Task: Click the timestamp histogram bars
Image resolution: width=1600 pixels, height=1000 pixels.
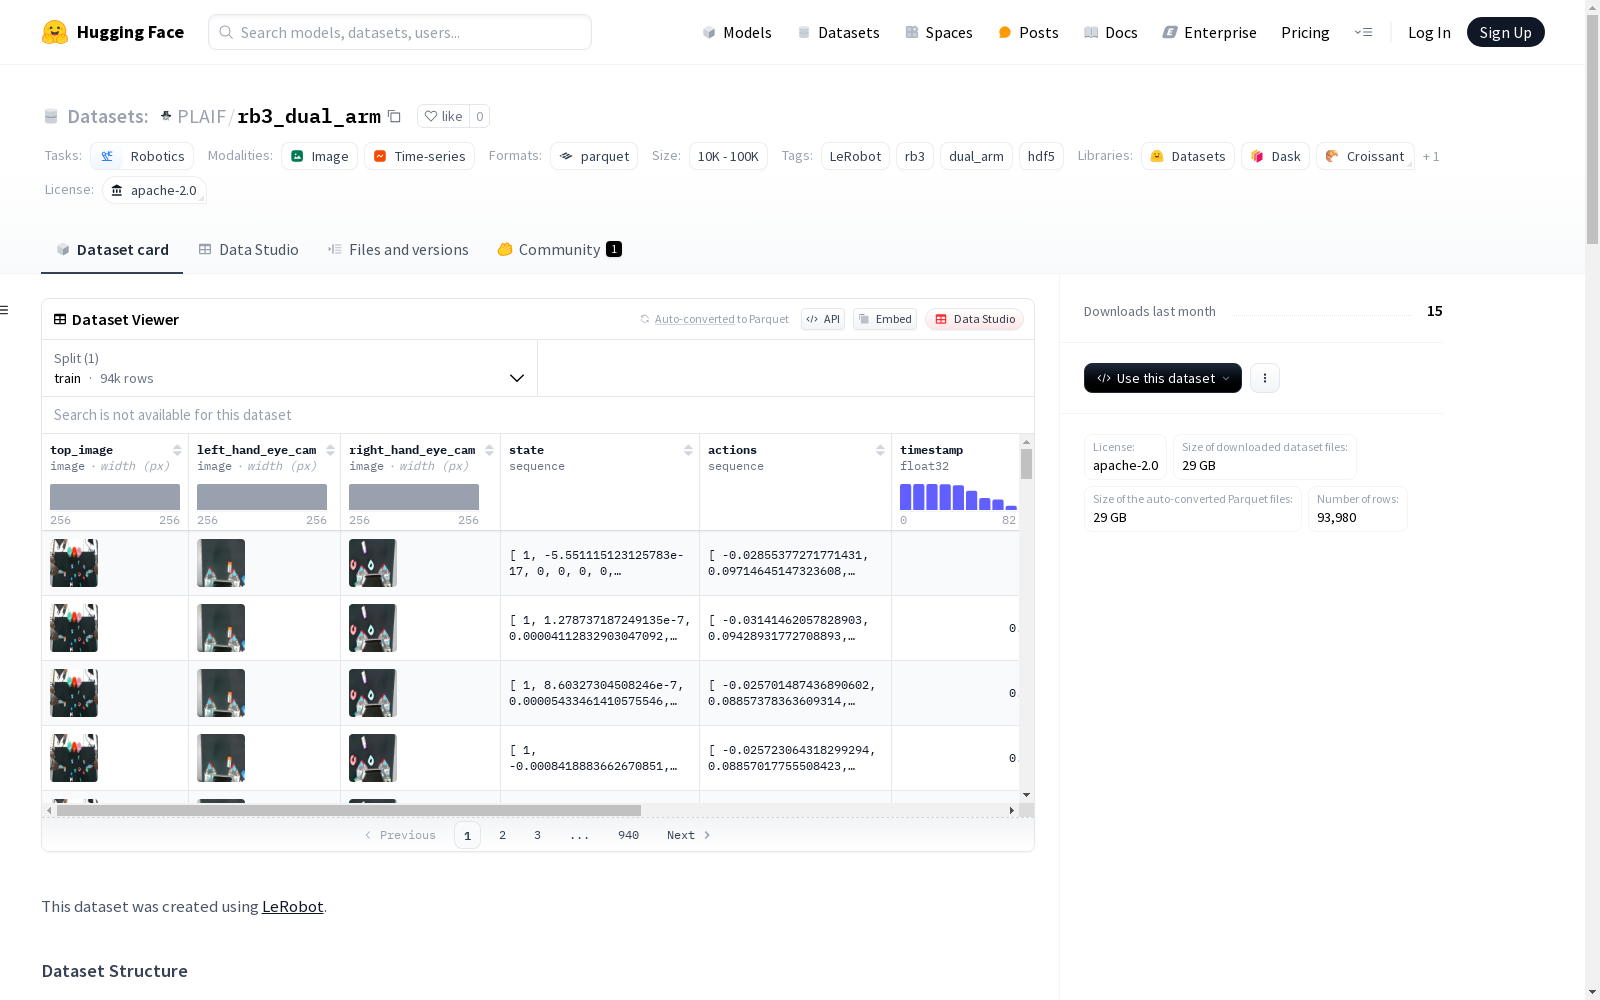Action: pyautogui.click(x=958, y=497)
